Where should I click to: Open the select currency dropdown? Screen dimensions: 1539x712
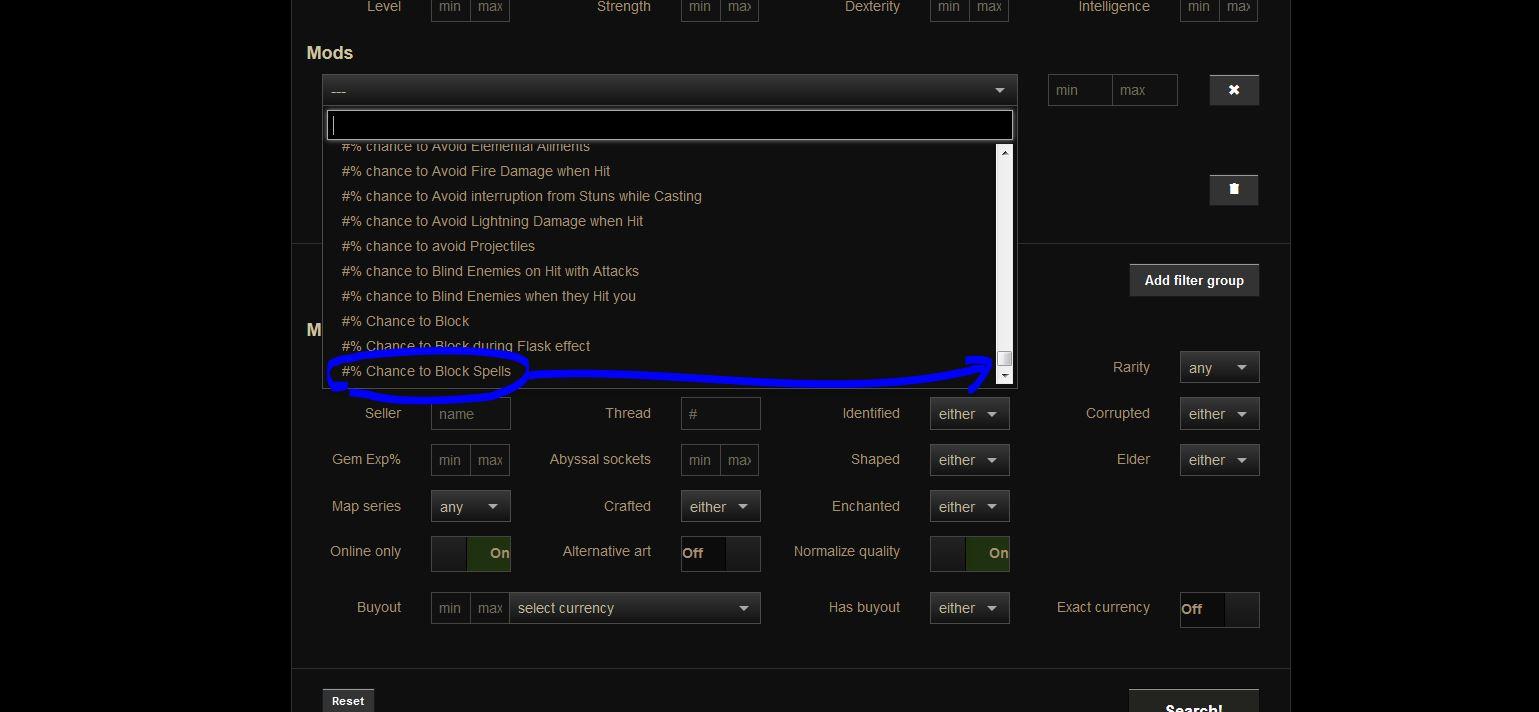click(x=635, y=607)
